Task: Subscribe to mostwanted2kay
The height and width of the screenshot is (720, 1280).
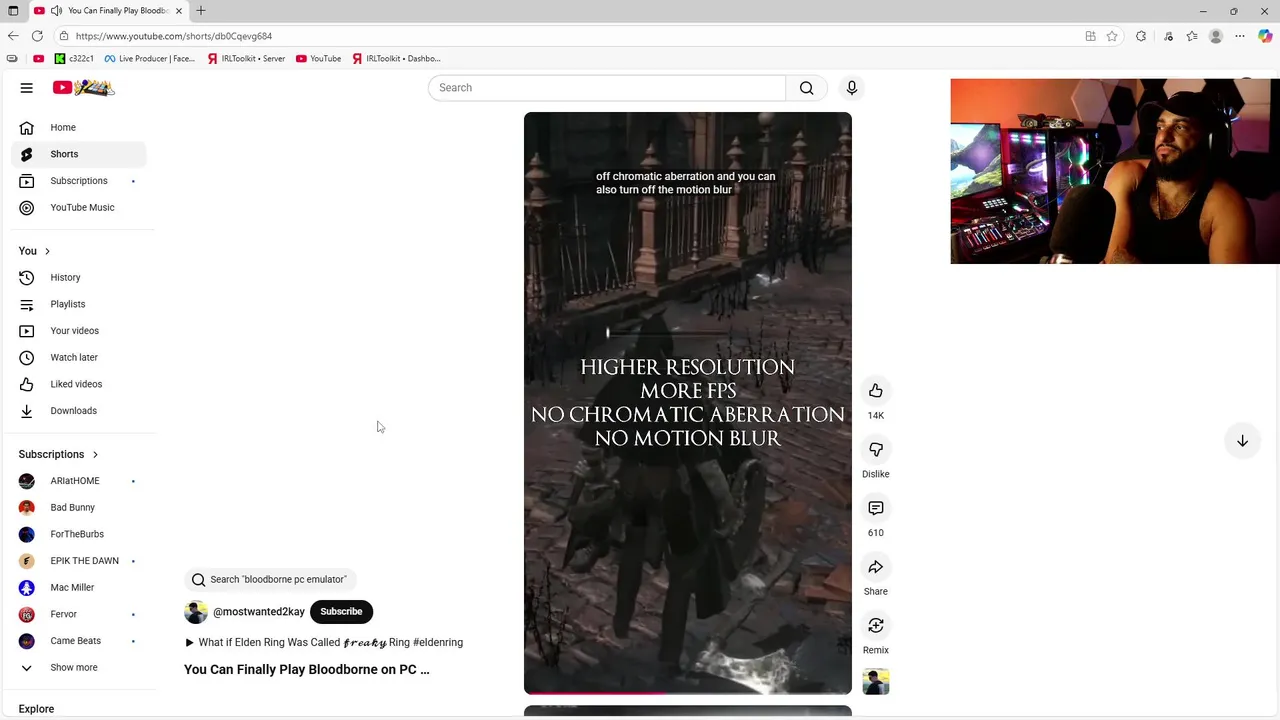Action: tap(341, 612)
